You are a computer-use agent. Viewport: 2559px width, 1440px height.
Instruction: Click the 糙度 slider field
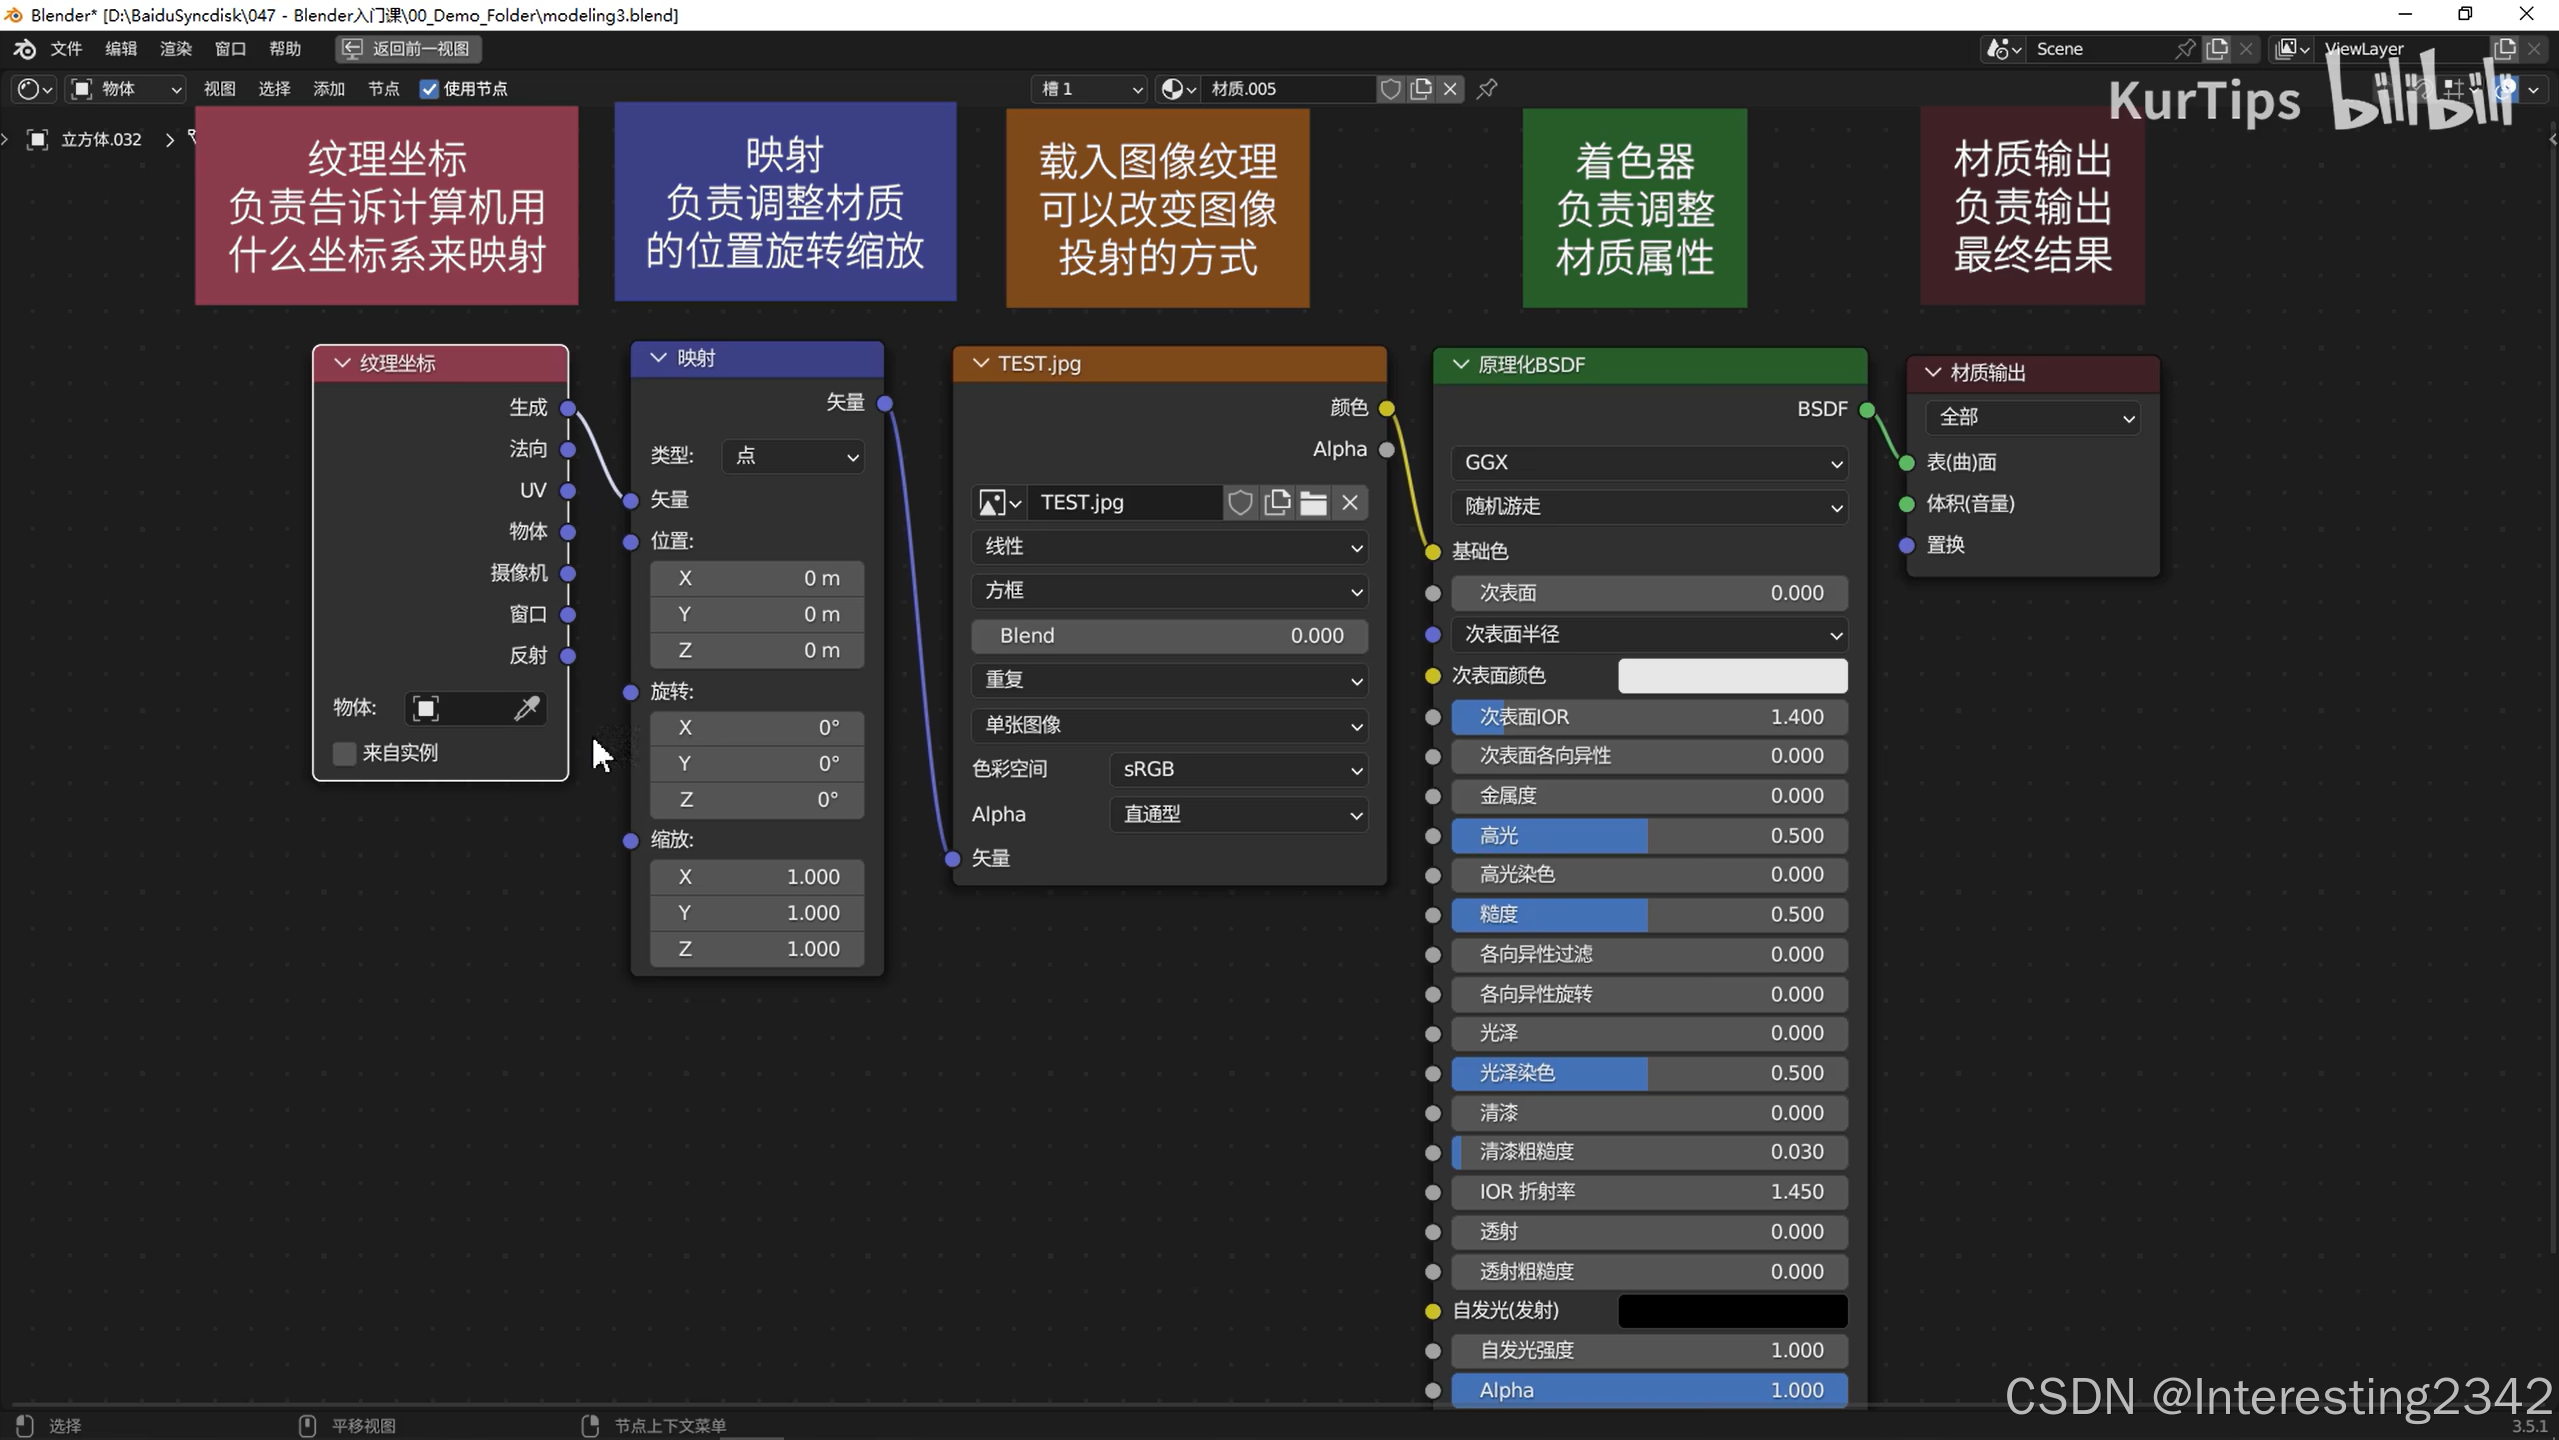coord(1648,915)
